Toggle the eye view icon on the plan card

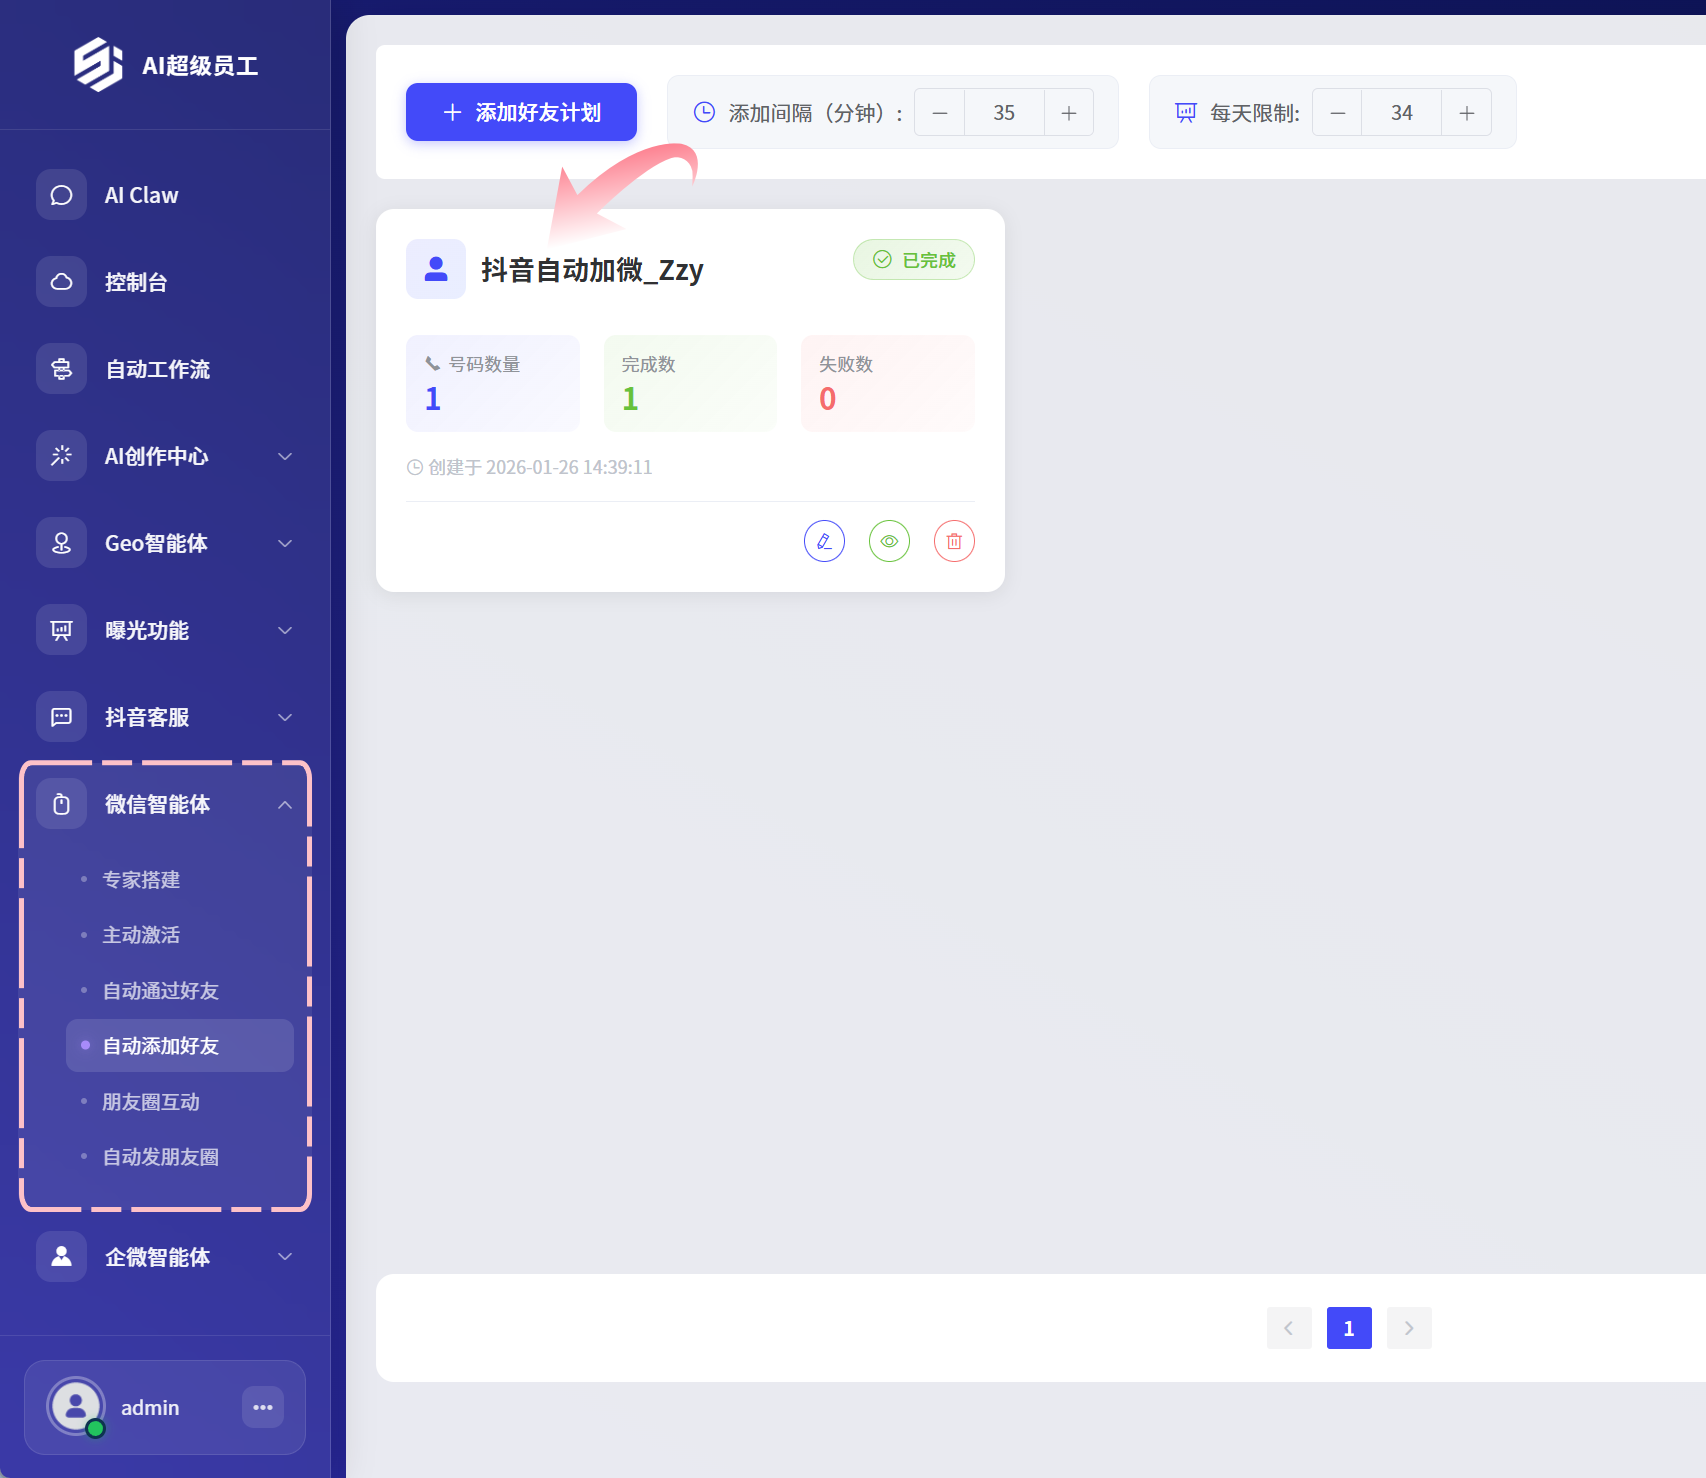(889, 541)
